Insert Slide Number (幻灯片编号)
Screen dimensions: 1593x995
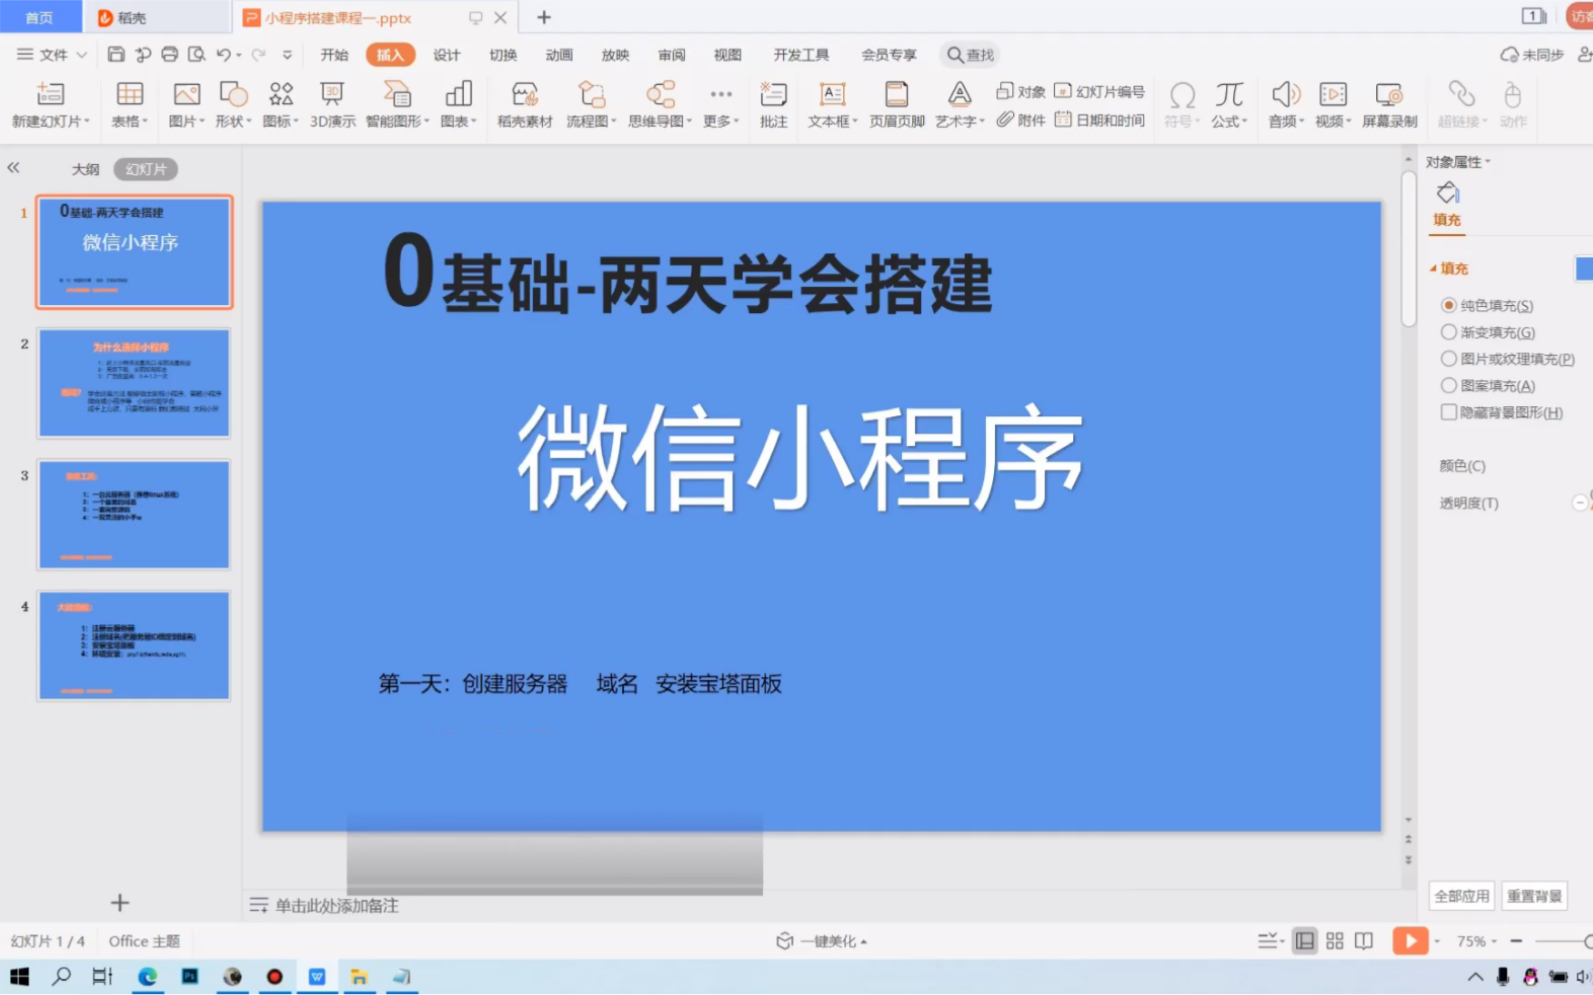pyautogui.click(x=1099, y=91)
